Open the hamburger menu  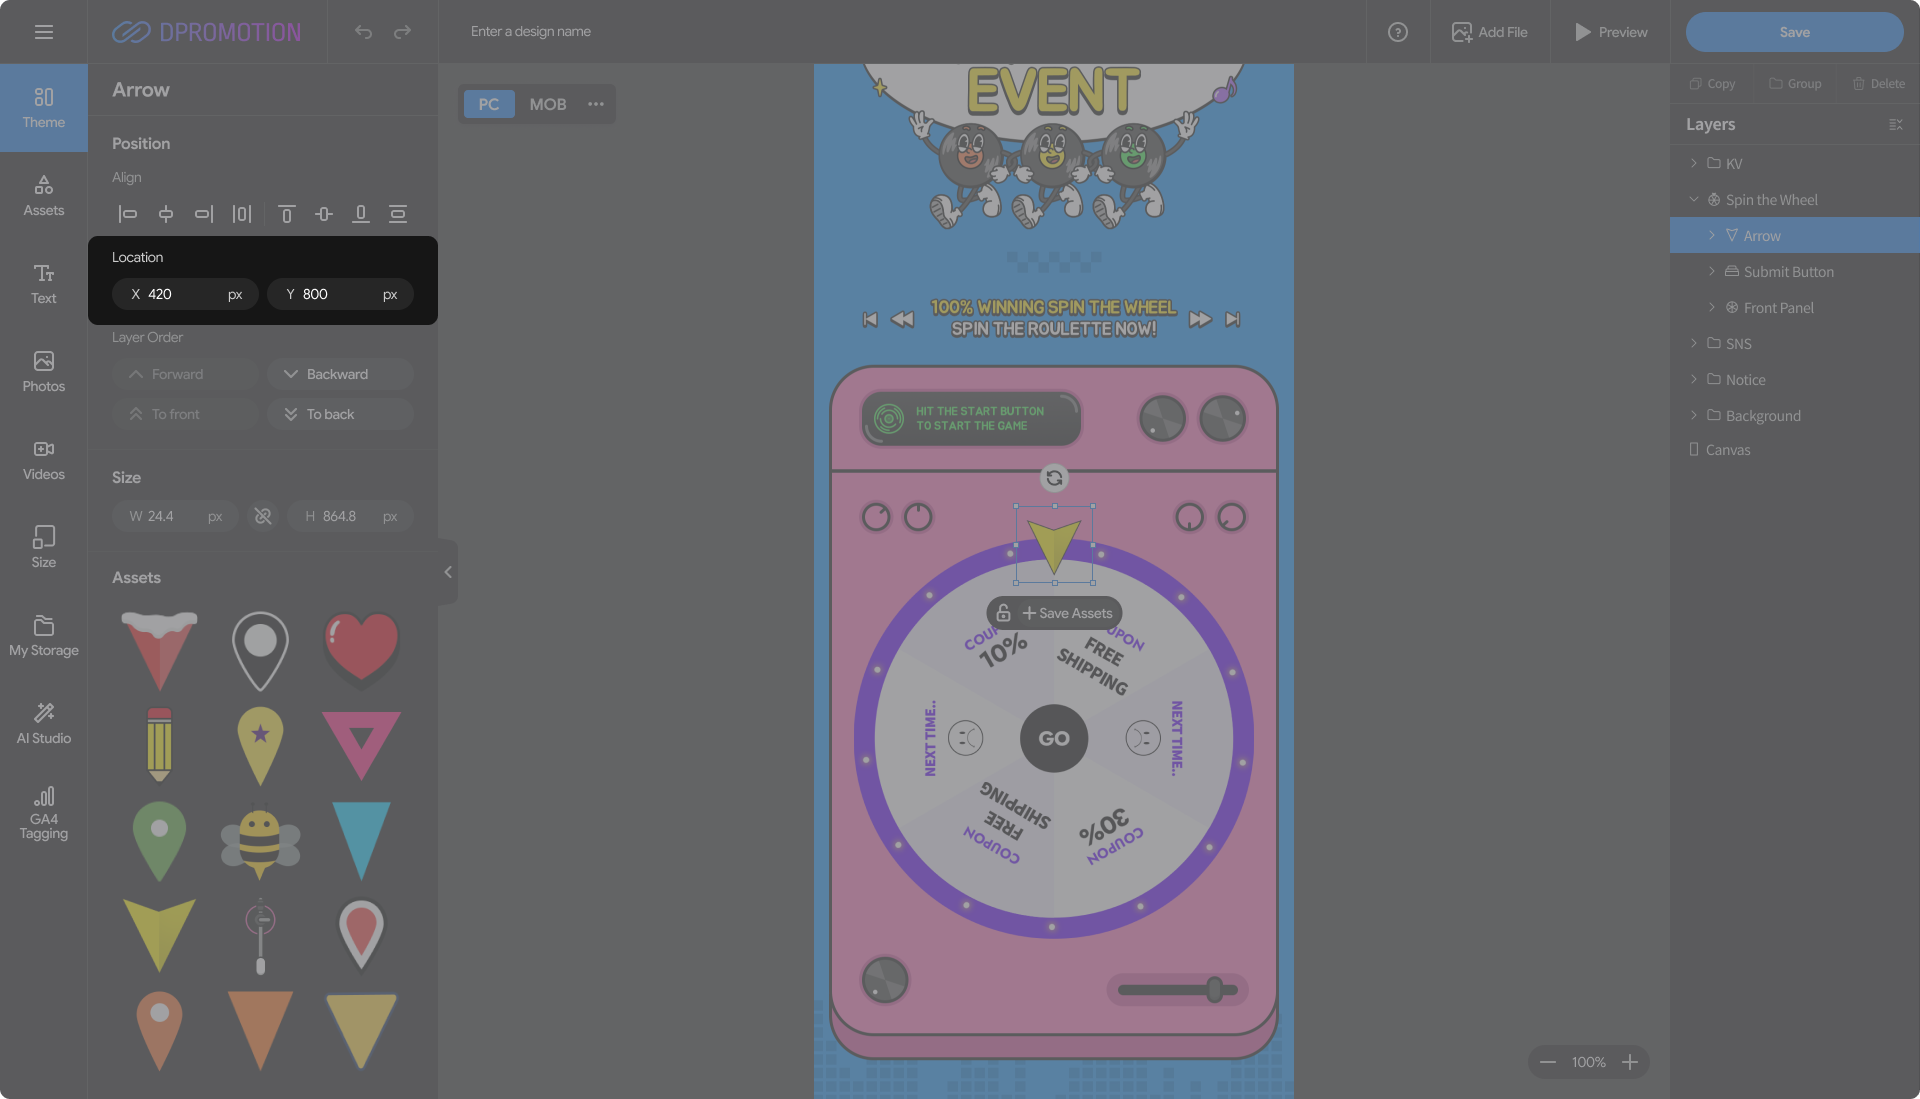pos(43,32)
